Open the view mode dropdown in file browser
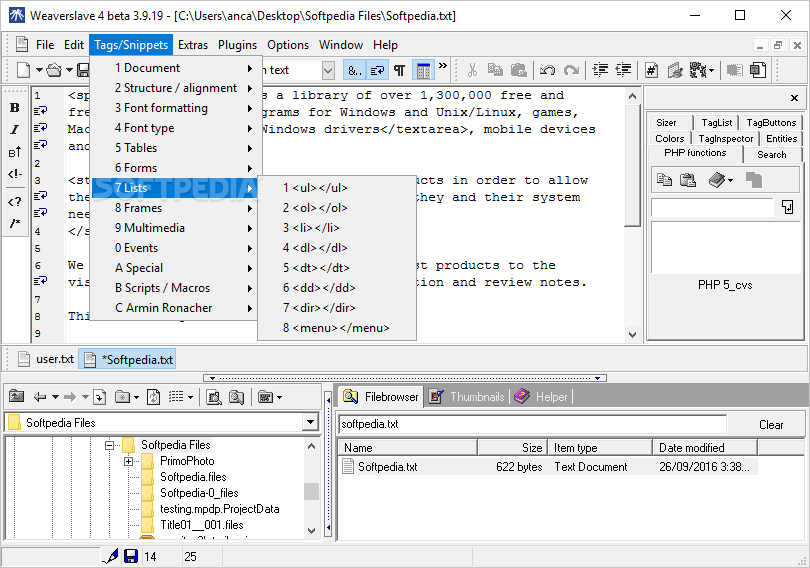This screenshot has width=810, height=568. 190,397
